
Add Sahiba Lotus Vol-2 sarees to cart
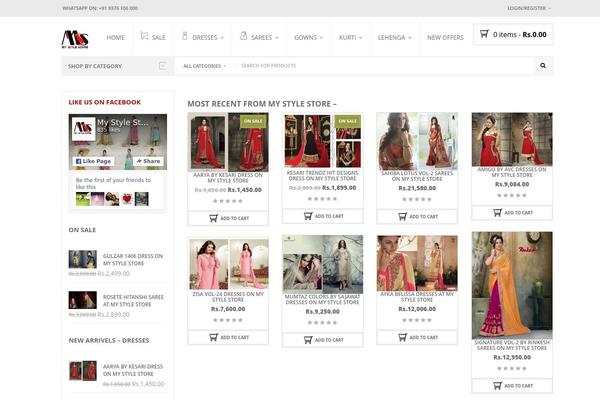click(417, 217)
